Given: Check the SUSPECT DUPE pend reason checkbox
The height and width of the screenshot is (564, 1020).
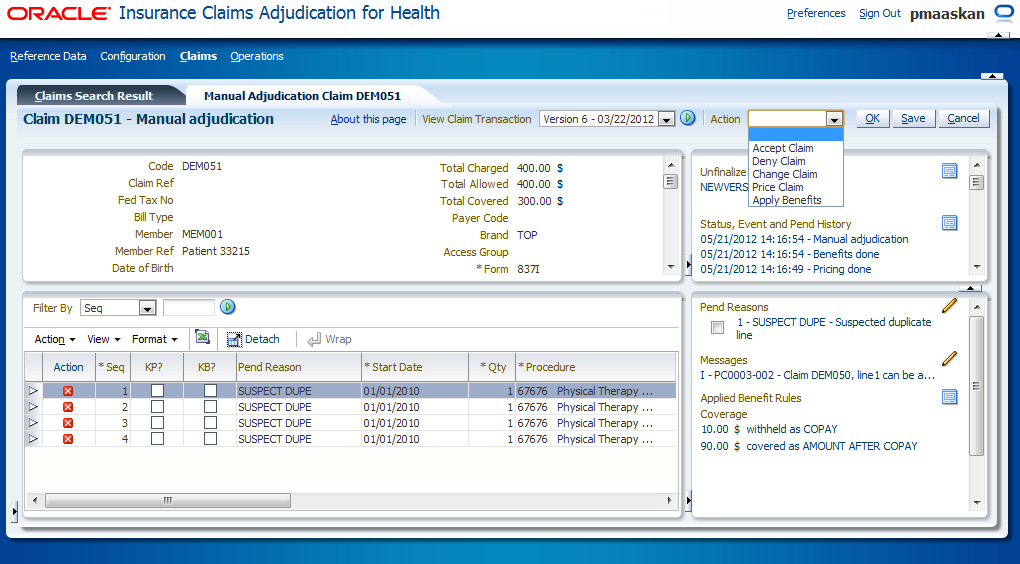Looking at the screenshot, I should pos(718,328).
